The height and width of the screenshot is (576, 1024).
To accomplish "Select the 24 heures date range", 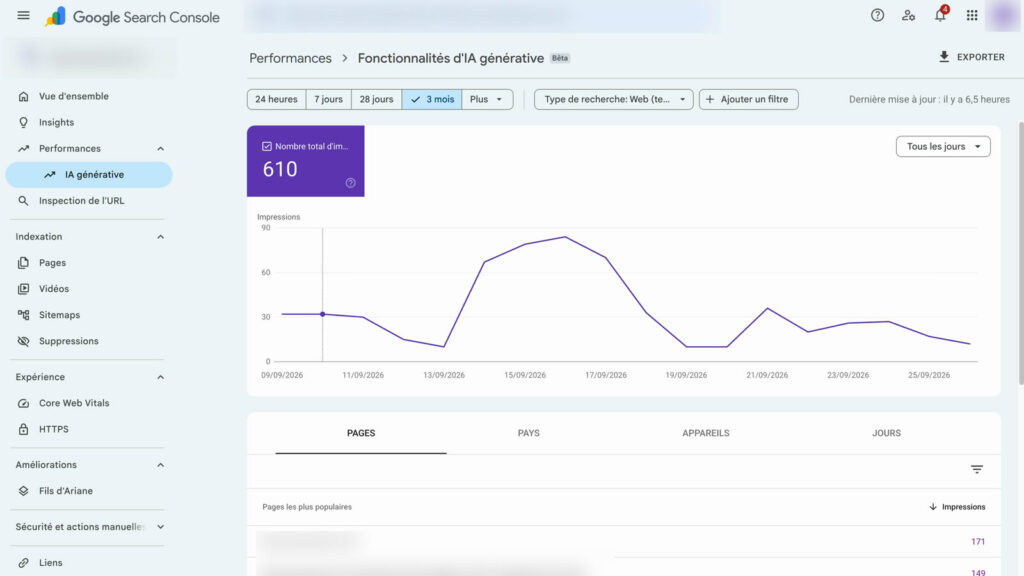I will (x=276, y=99).
